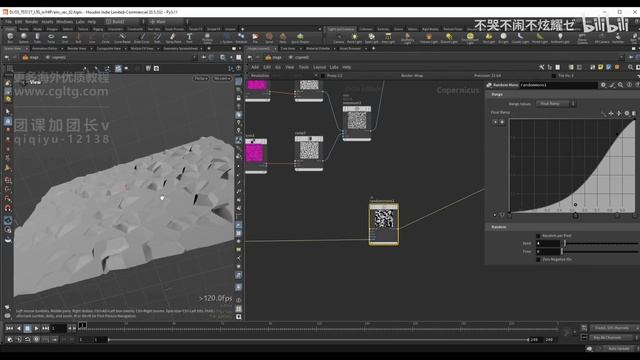Open the Windows menu
This screenshot has height=360, width=640.
point(64,22)
